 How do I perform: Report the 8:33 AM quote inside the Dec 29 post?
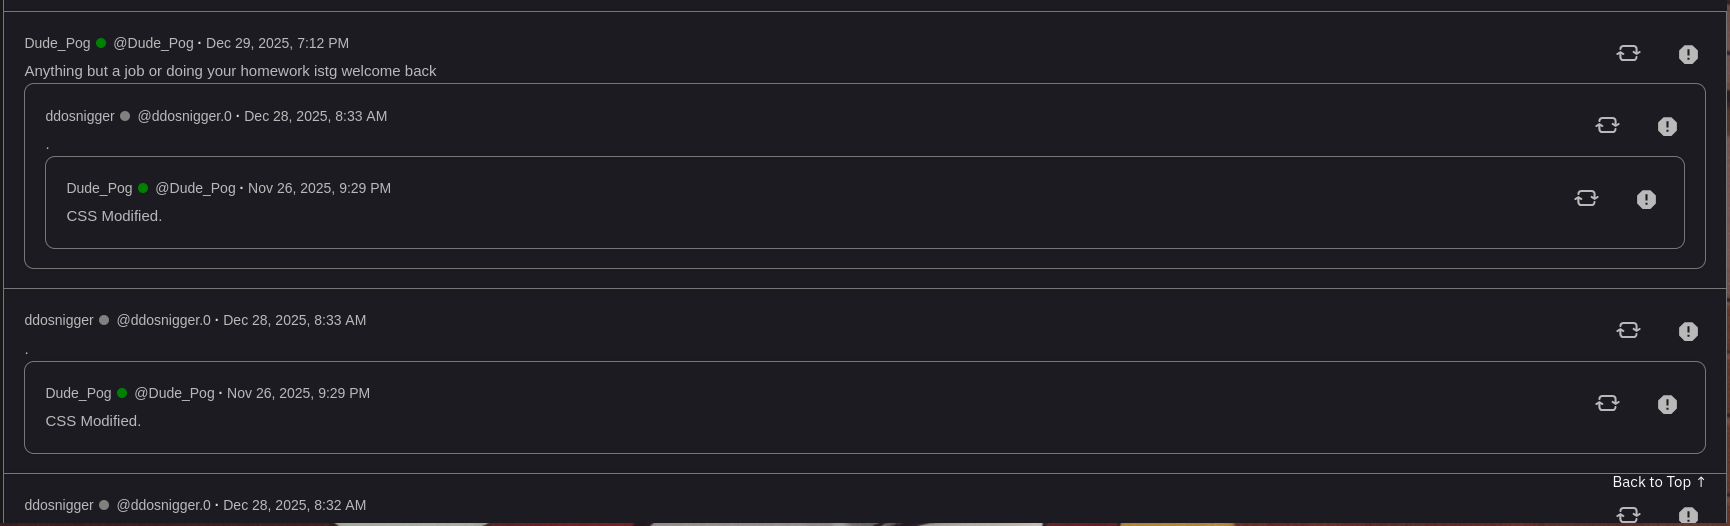pos(1667,127)
